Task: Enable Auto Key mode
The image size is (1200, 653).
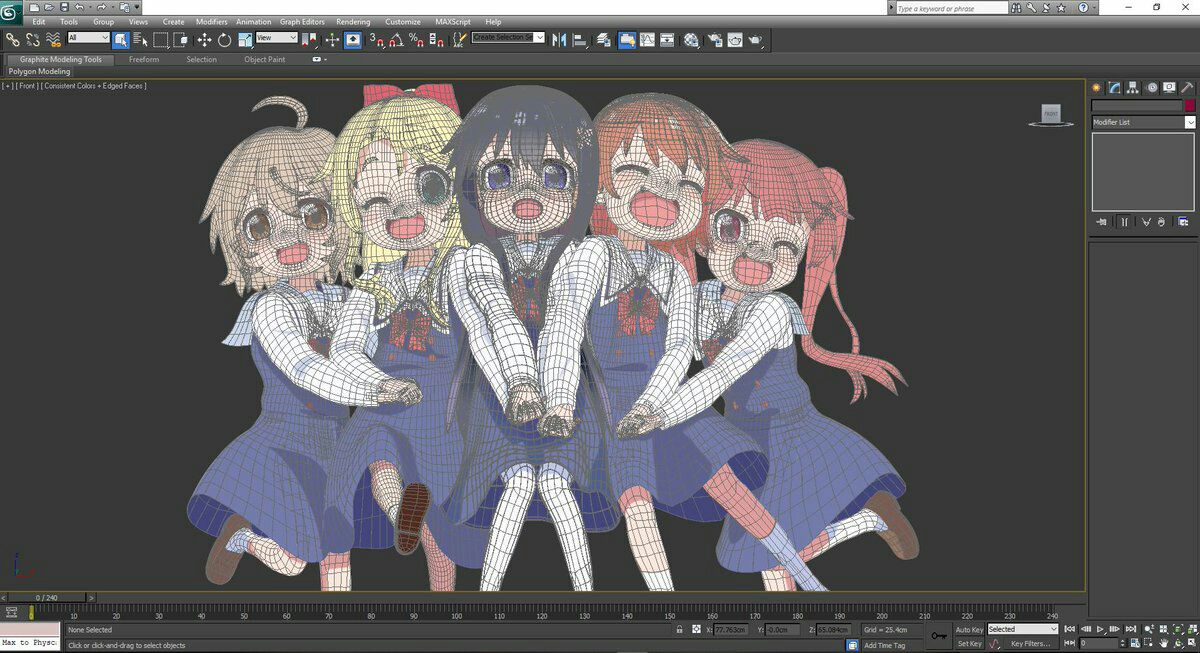Action: (x=969, y=629)
